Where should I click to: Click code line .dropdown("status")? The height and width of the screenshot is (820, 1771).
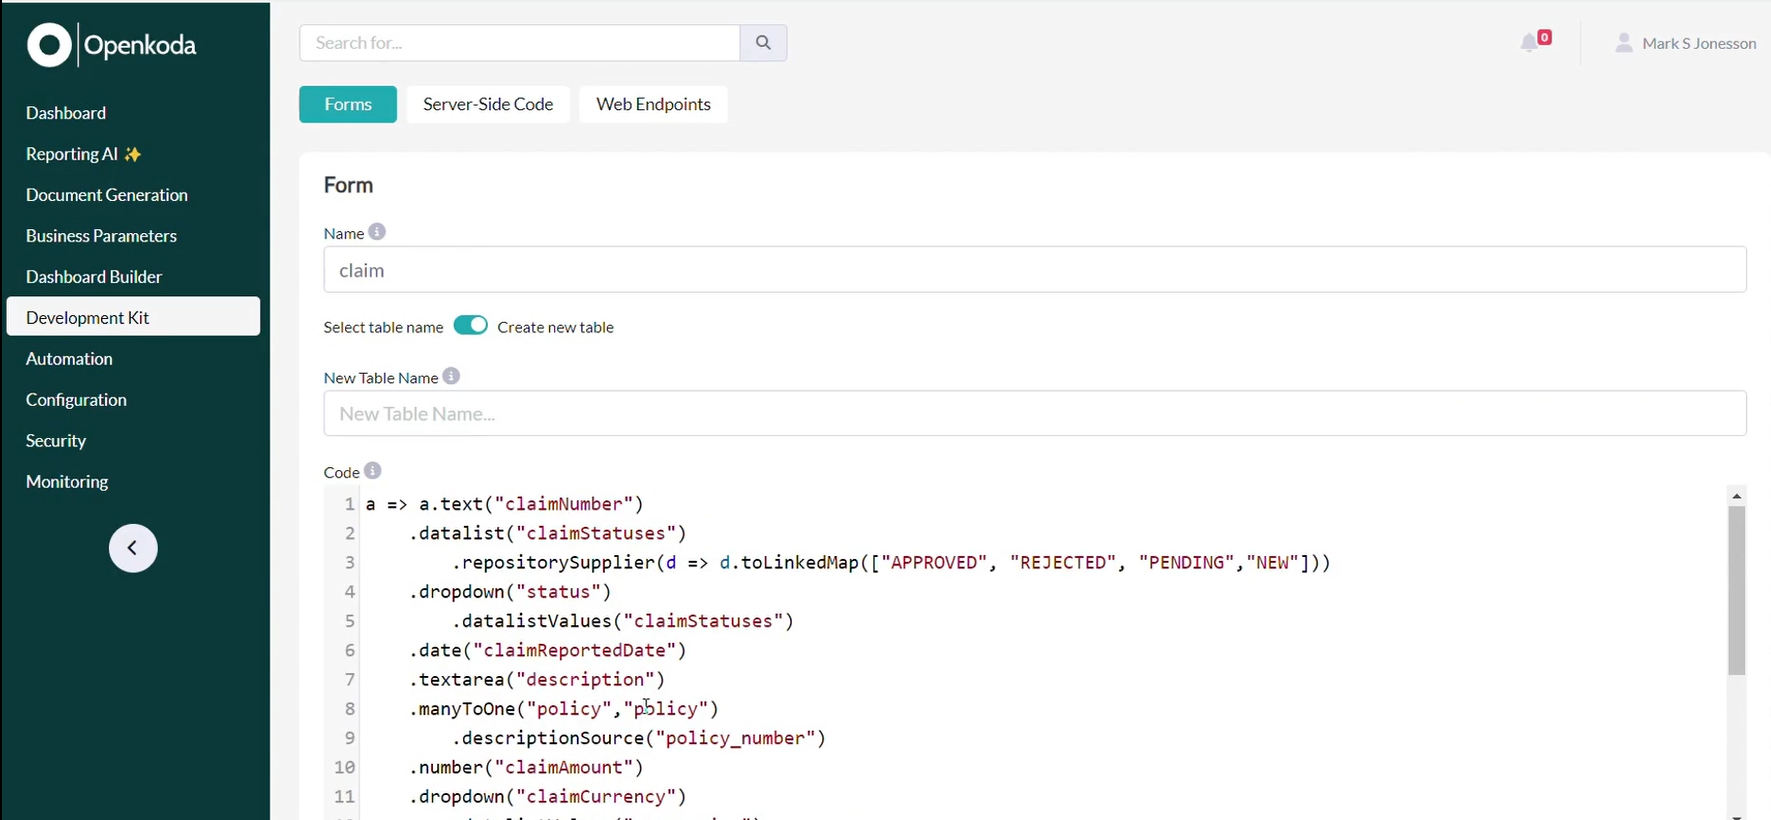(x=510, y=592)
